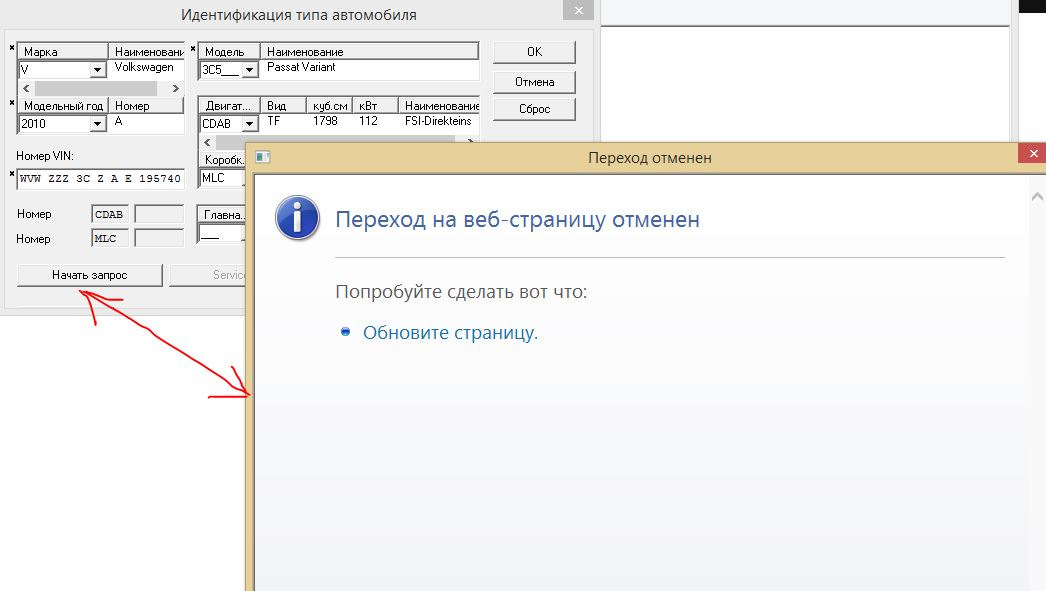Open the Модель 3C5 dropdown
The width and height of the screenshot is (1046, 591).
(250, 70)
